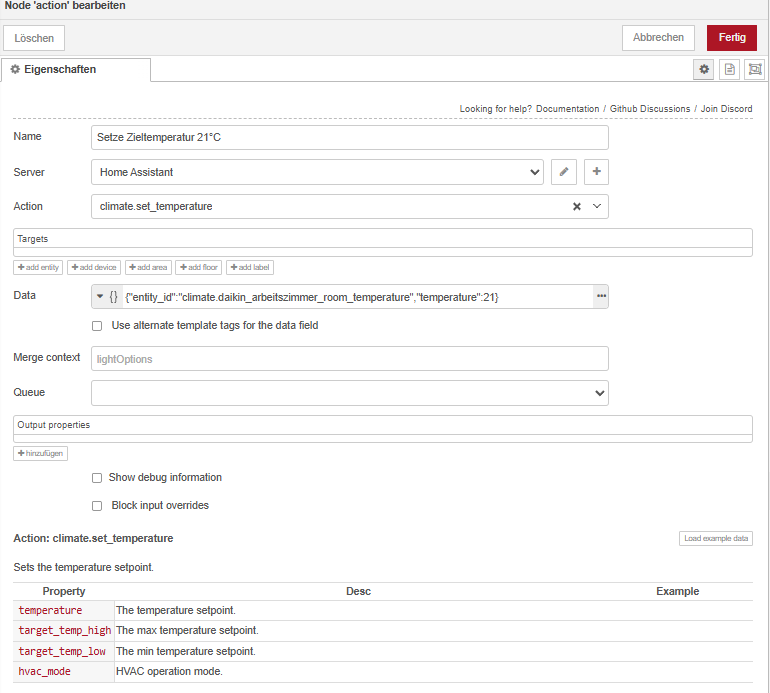Screen dimensions: 770x693
Task: Clear the climate.set_temperature action value
Action: [x=576, y=207]
